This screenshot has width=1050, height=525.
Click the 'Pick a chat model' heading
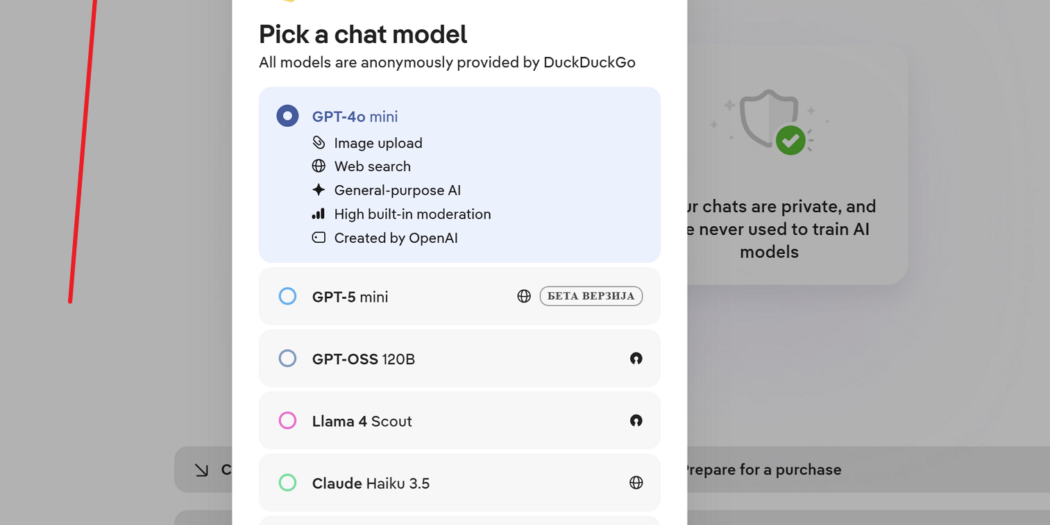[x=363, y=34]
